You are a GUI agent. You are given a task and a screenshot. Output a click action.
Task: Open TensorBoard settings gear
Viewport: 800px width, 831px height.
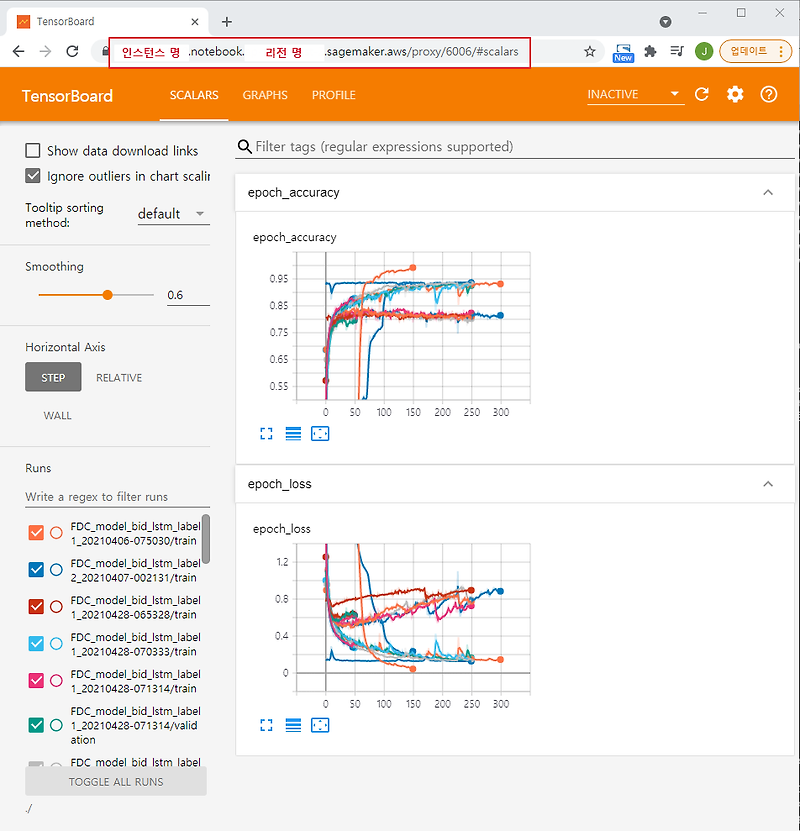(735, 94)
